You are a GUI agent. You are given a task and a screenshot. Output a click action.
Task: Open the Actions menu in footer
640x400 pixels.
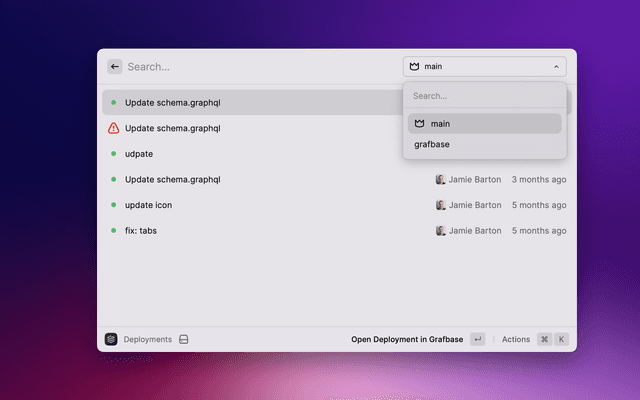click(x=516, y=339)
